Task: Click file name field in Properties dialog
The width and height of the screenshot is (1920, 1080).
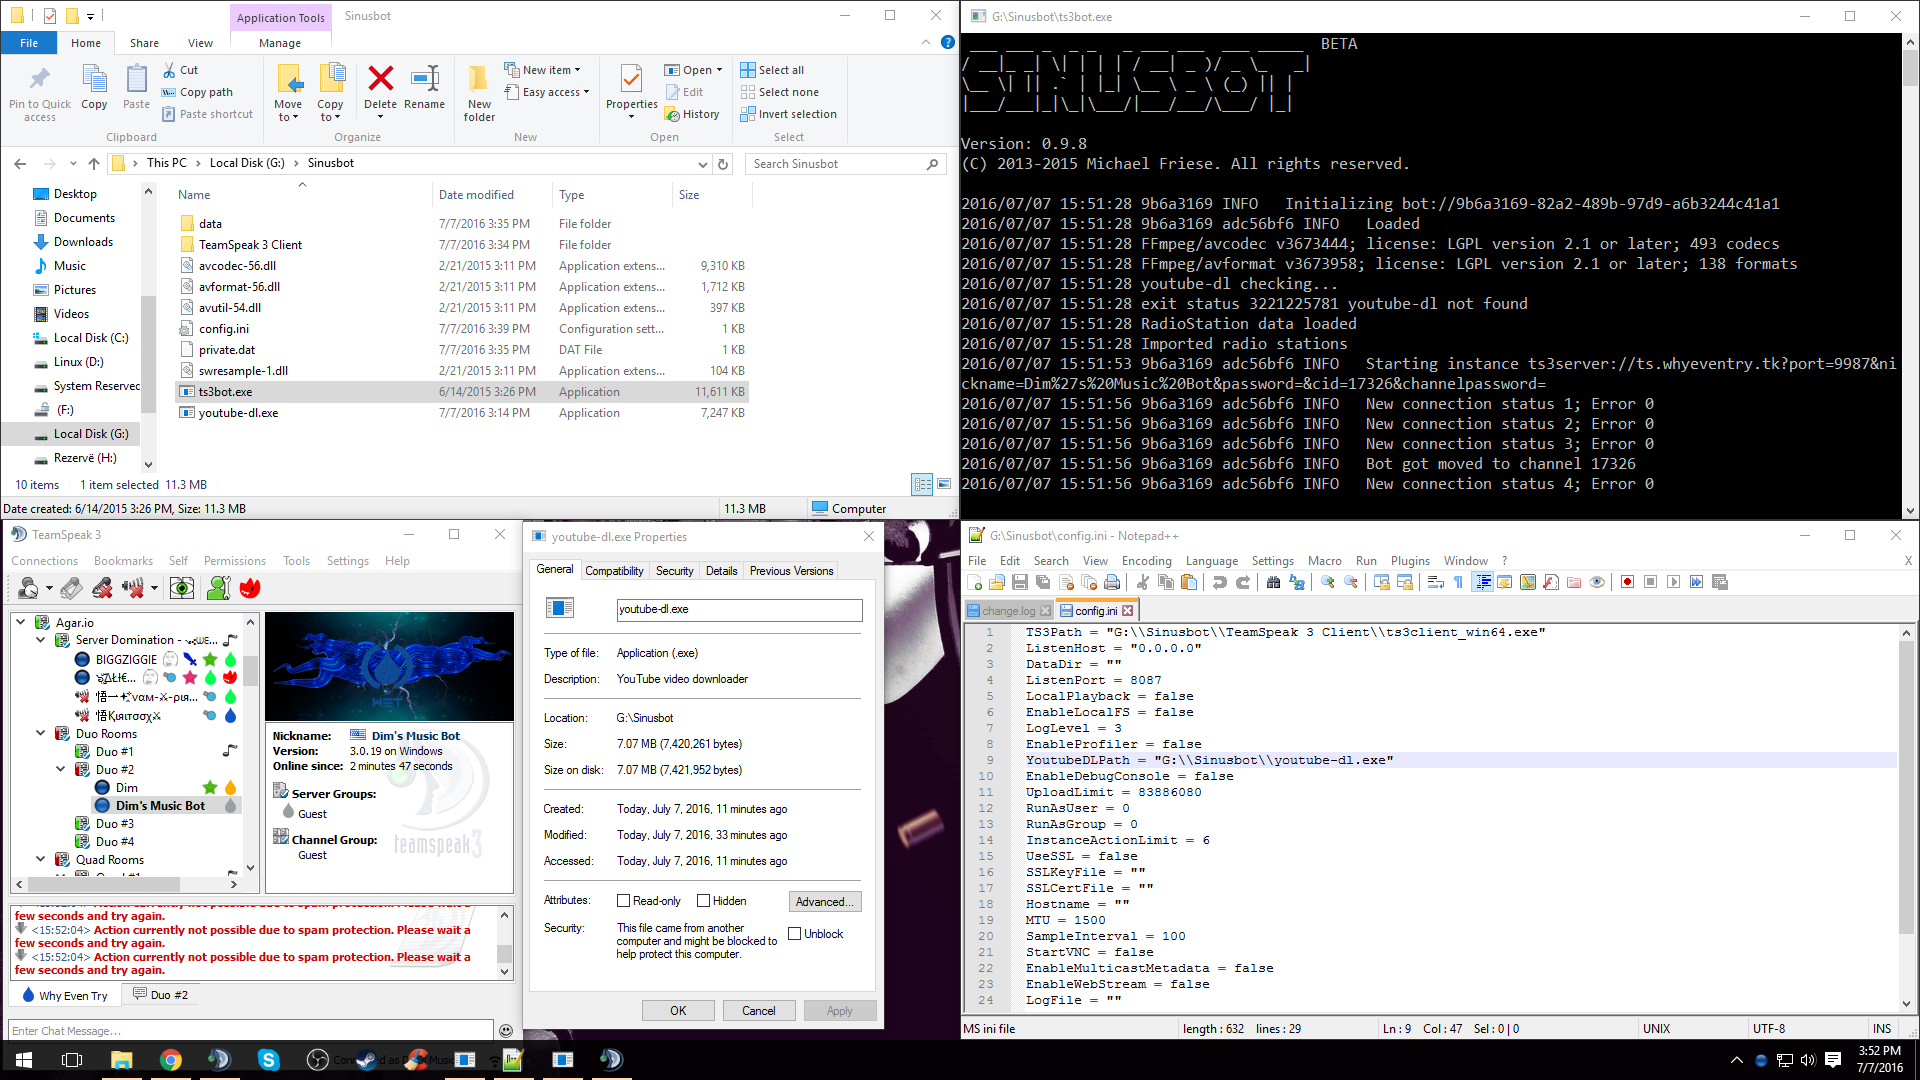Action: pyautogui.click(x=739, y=609)
